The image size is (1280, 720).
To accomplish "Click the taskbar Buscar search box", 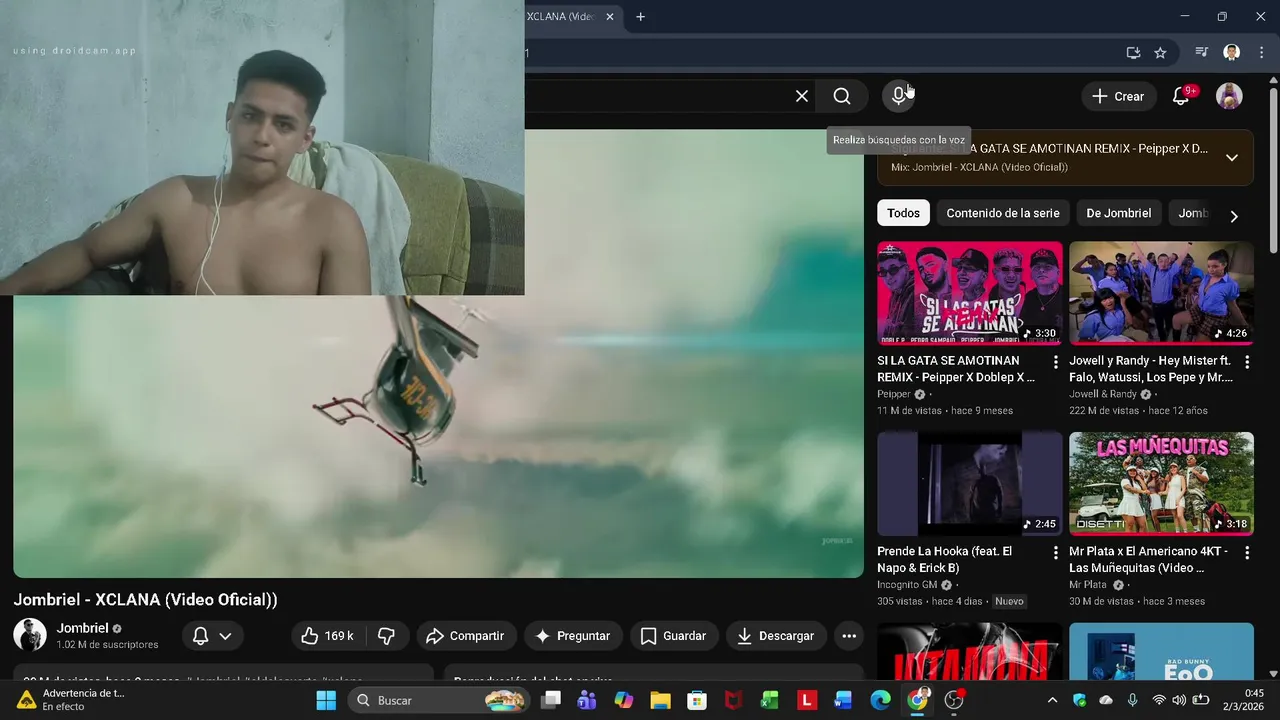I will [x=439, y=700].
